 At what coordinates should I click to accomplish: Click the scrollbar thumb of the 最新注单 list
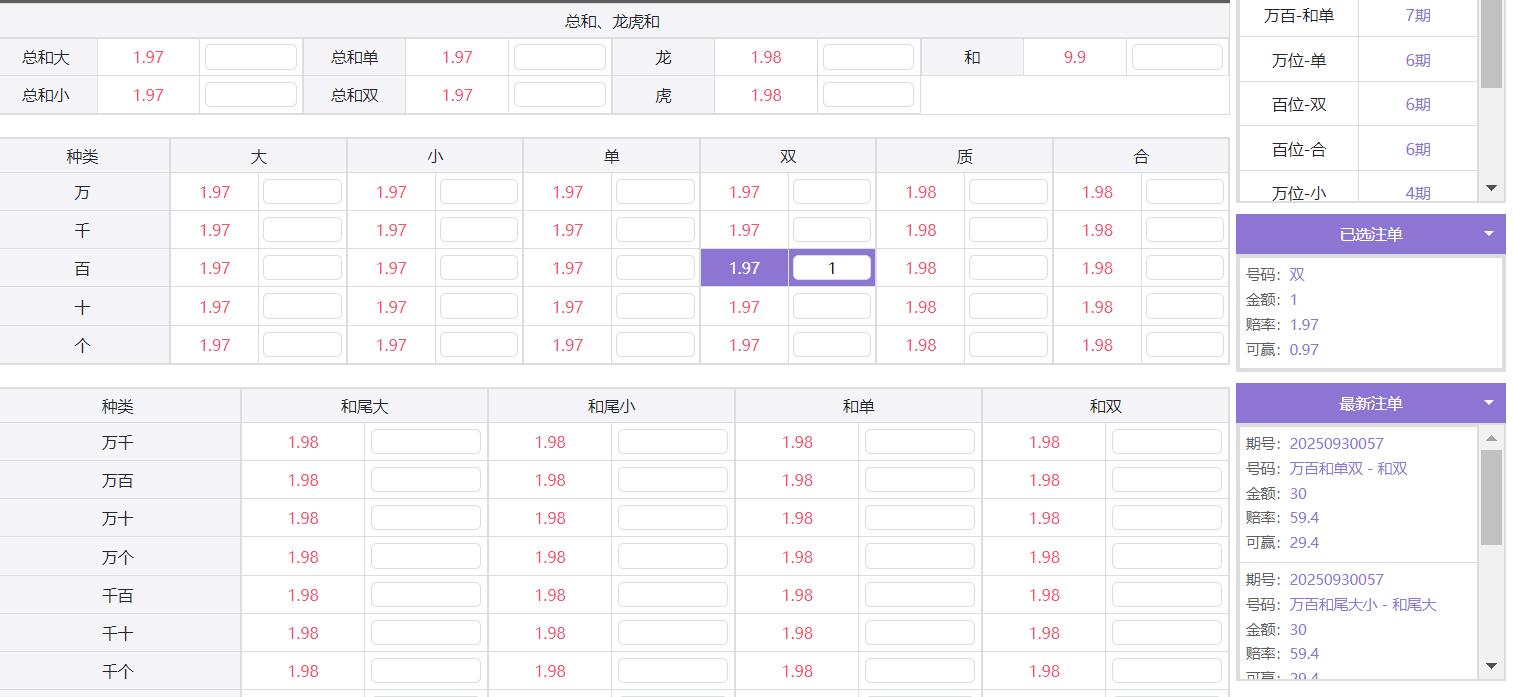(x=1491, y=497)
